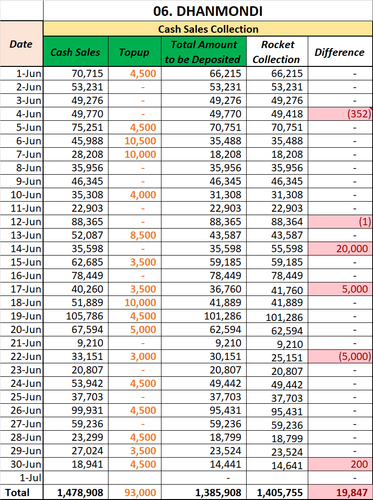Select rocket collection value 41,760
This screenshot has height=500, width=373.
277,289
